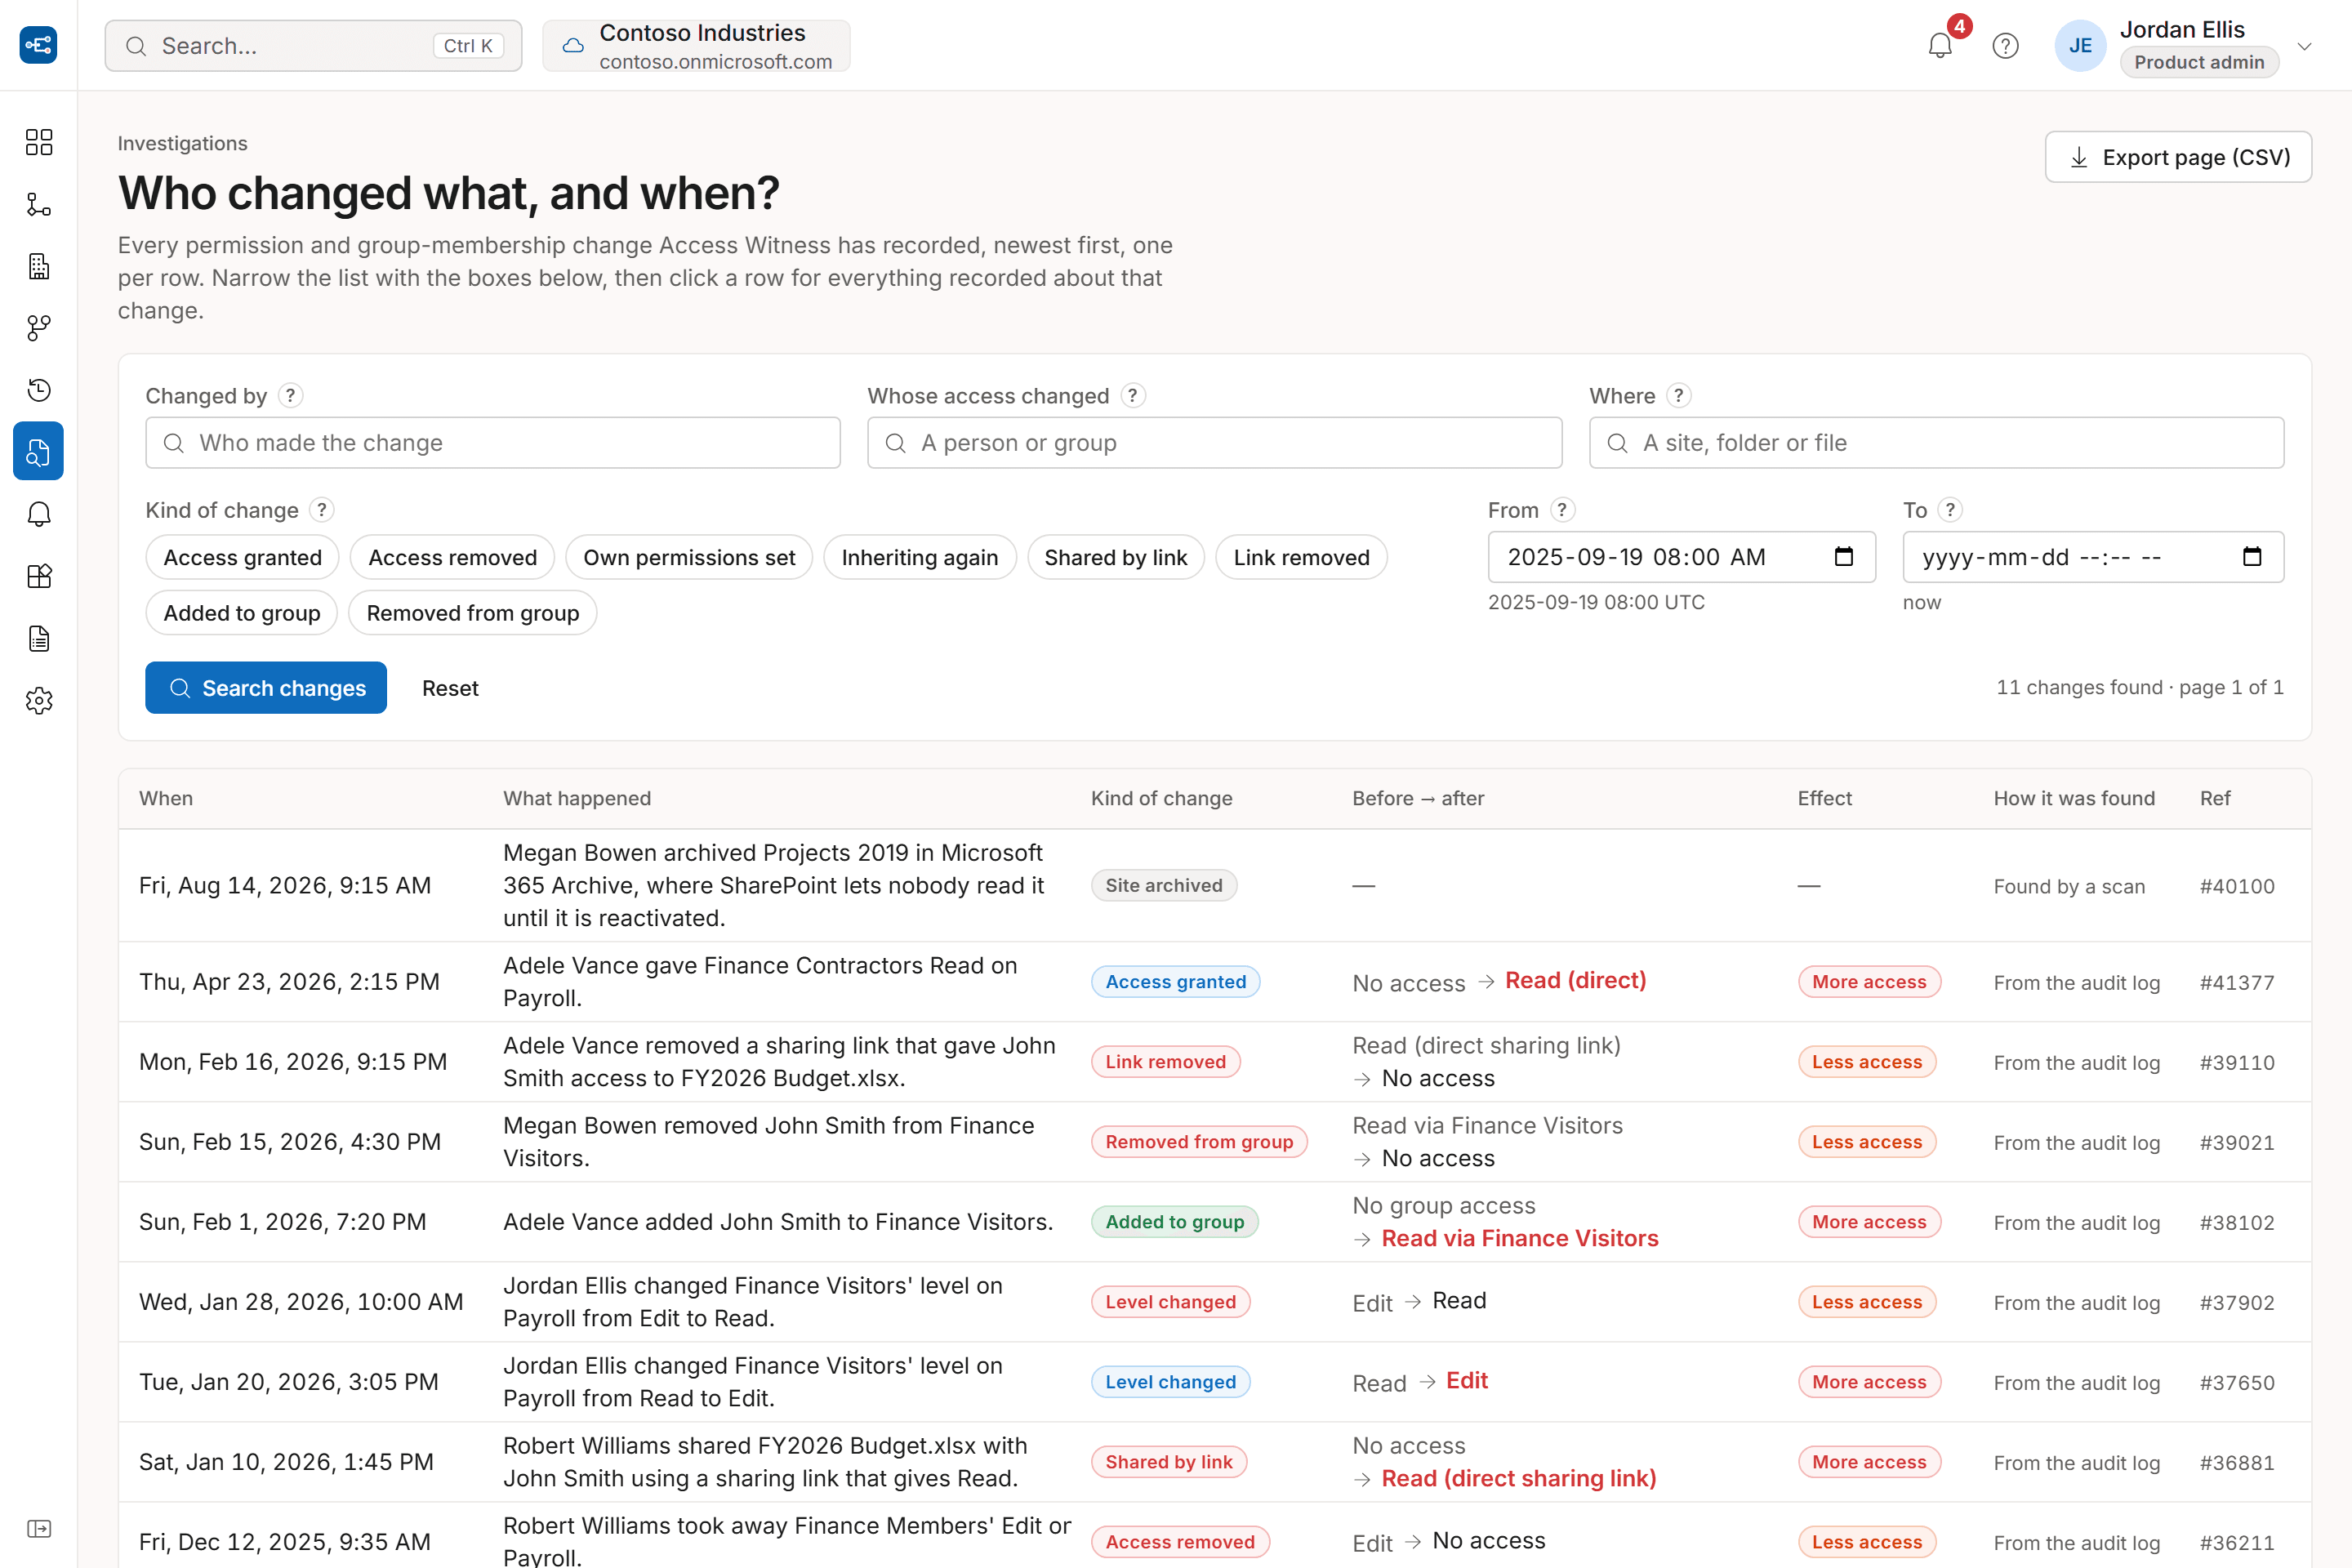Viewport: 2352px width, 1568px height.
Task: Expand the Jordan Ellis account menu chevron
Action: click(2305, 46)
